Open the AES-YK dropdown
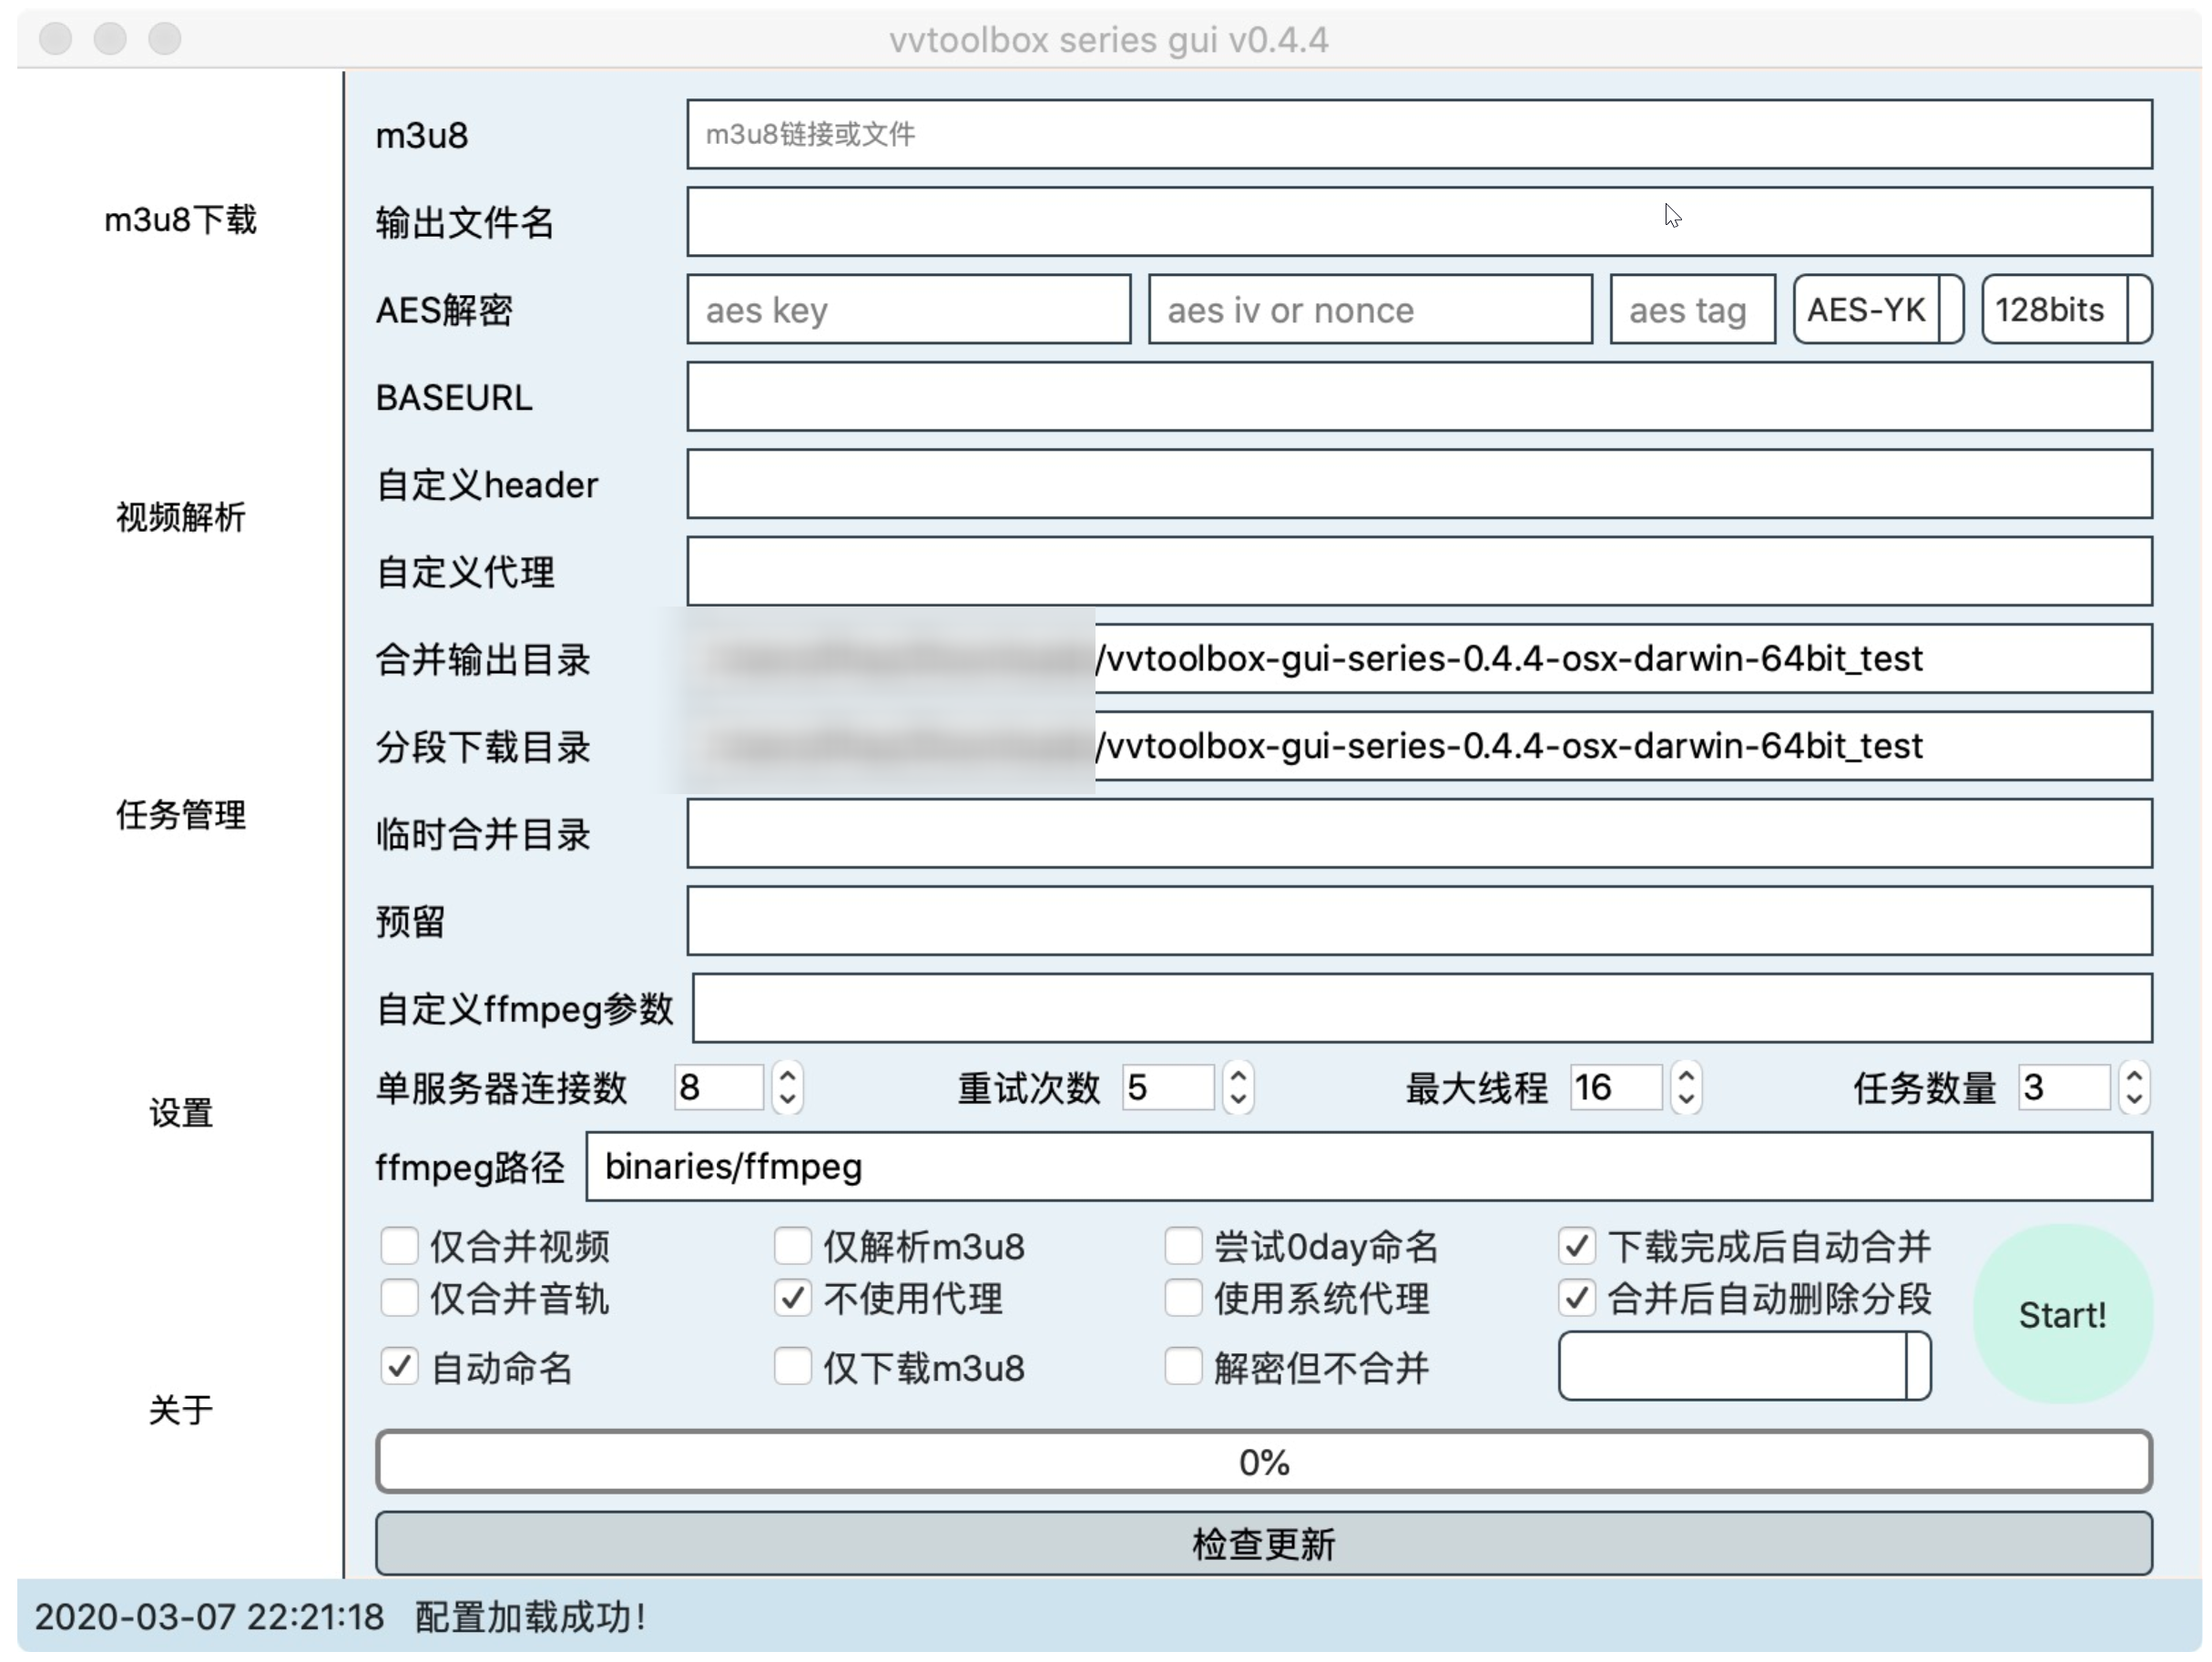Image resolution: width=2212 pixels, height=1662 pixels. (x=1878, y=310)
